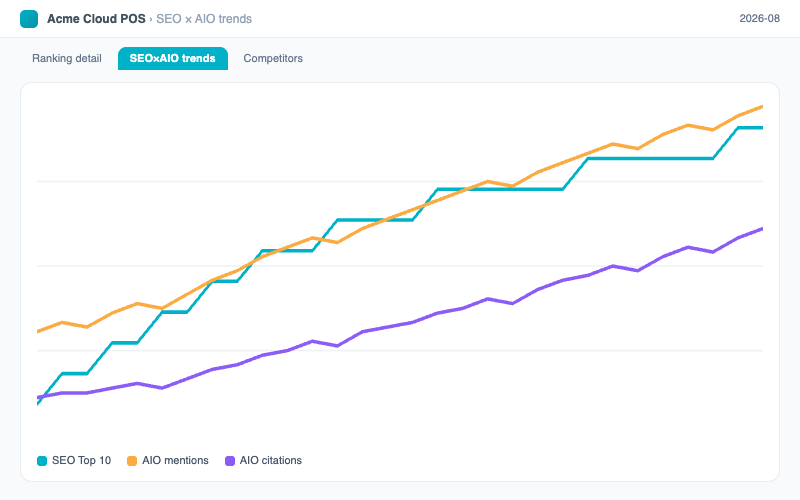800x500 pixels.
Task: Click the teal Acme app logo icon
Action: (29, 19)
